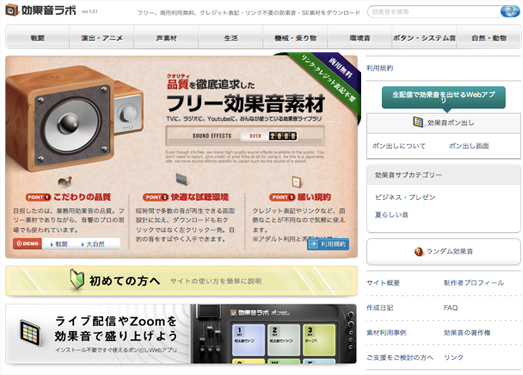Open the 演出・アニメ category menu
Viewport: 523px width, 375px height.
(102, 38)
